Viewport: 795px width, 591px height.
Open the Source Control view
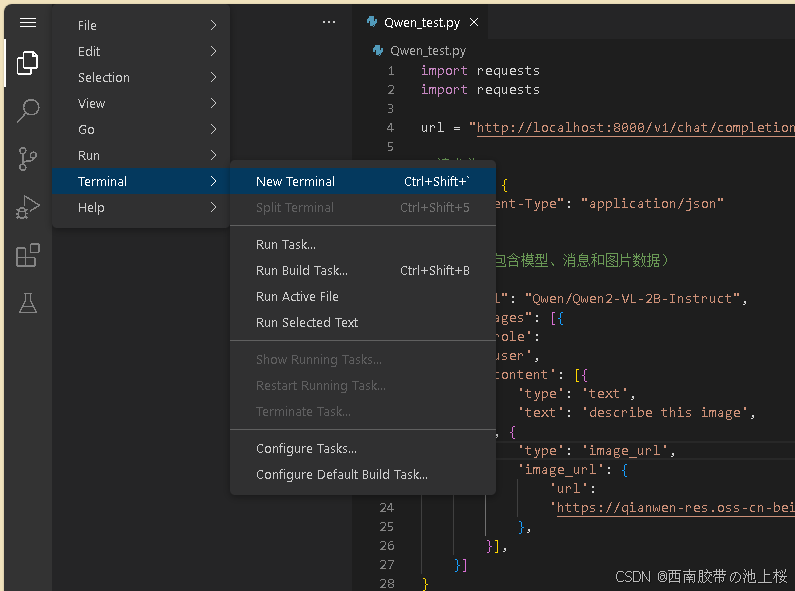(28, 159)
